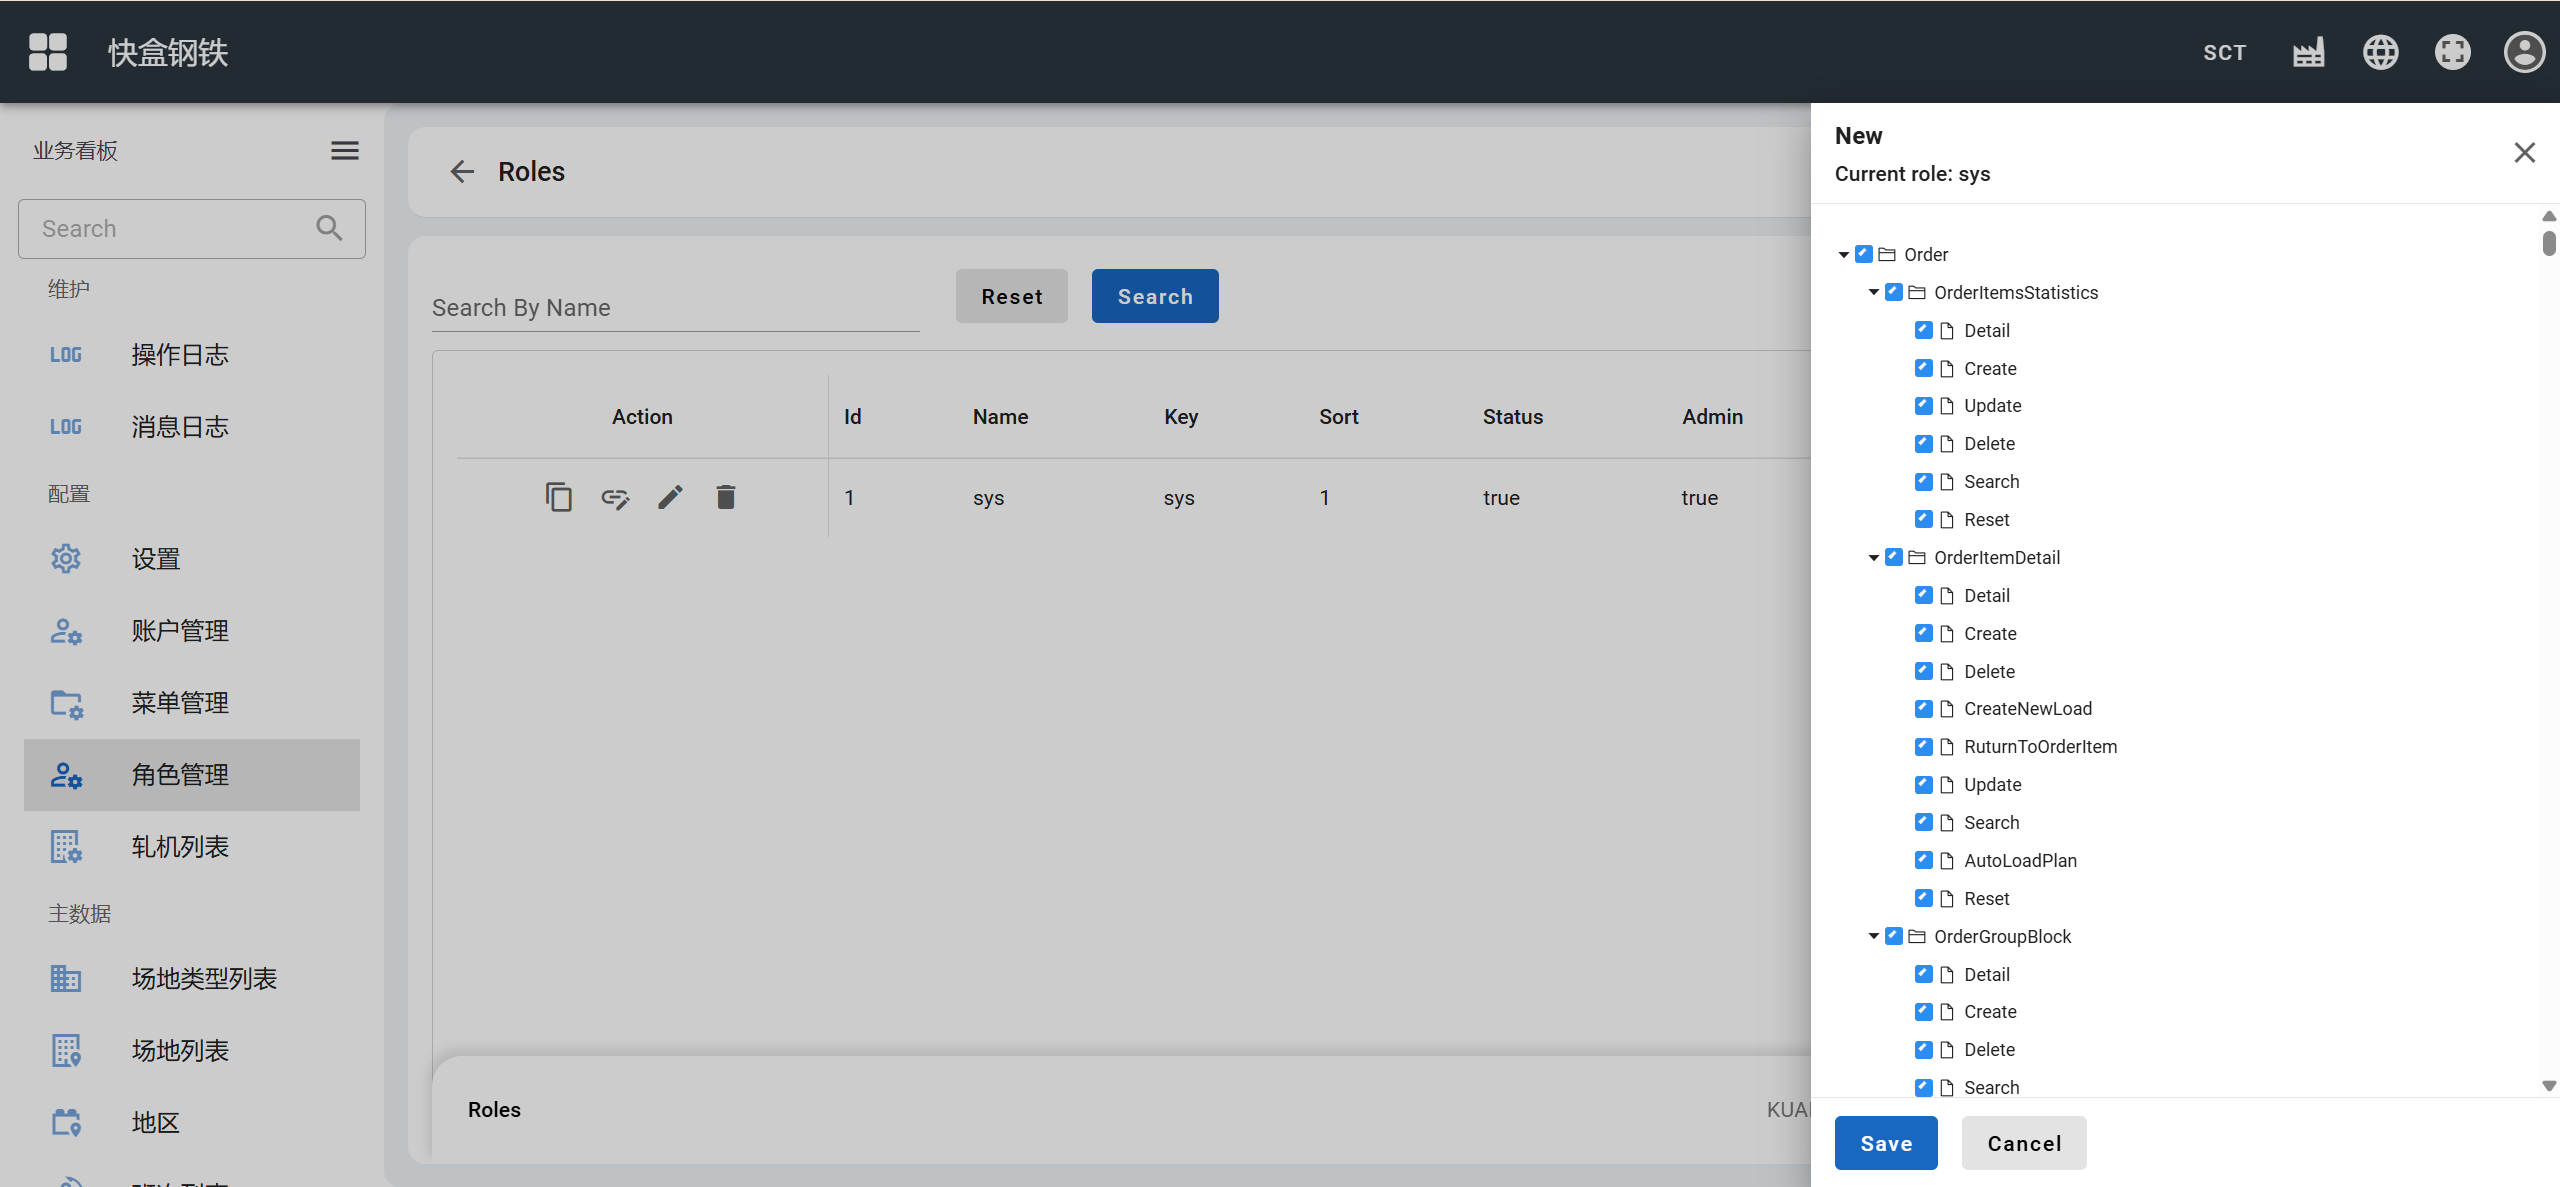2560x1187 pixels.
Task: Open 设置 menu item
Action: coord(192,559)
